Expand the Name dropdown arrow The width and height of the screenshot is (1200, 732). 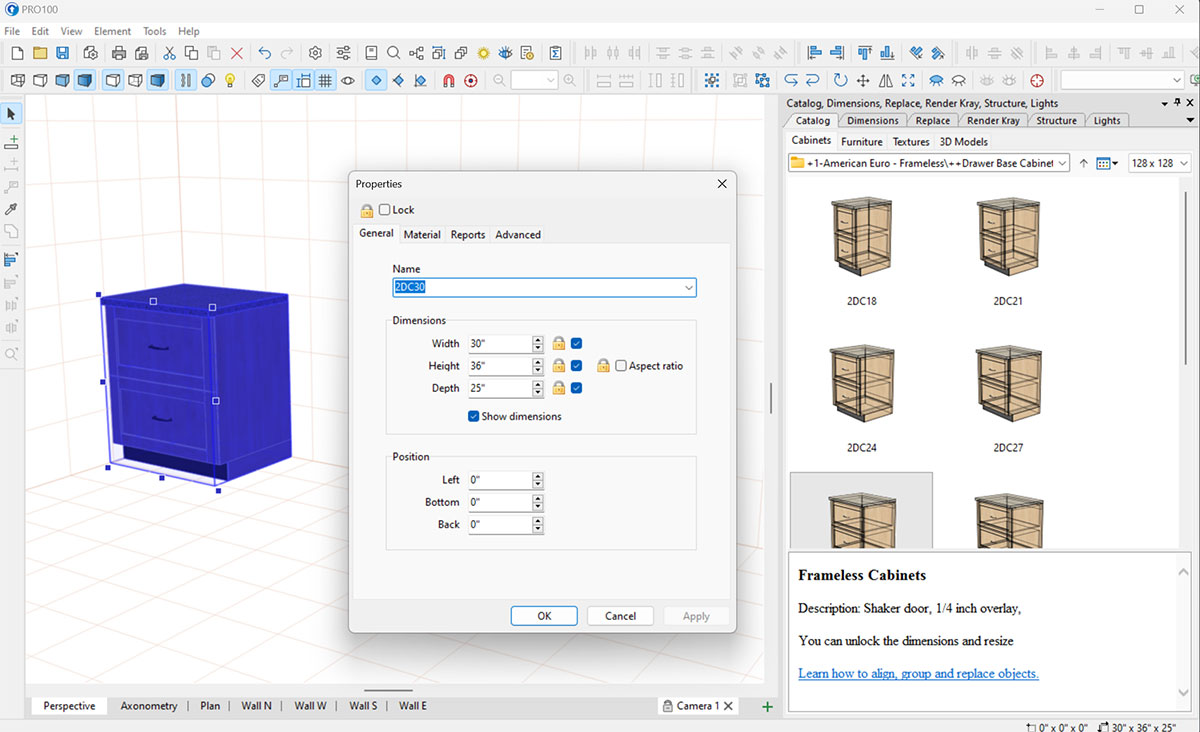pyautogui.click(x=688, y=288)
